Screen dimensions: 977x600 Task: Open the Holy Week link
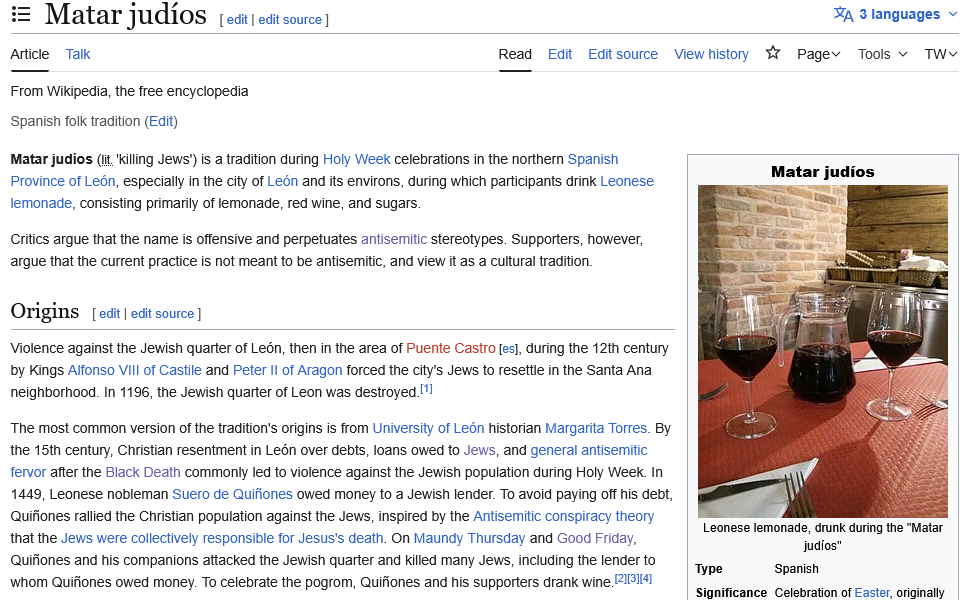[x=356, y=160]
